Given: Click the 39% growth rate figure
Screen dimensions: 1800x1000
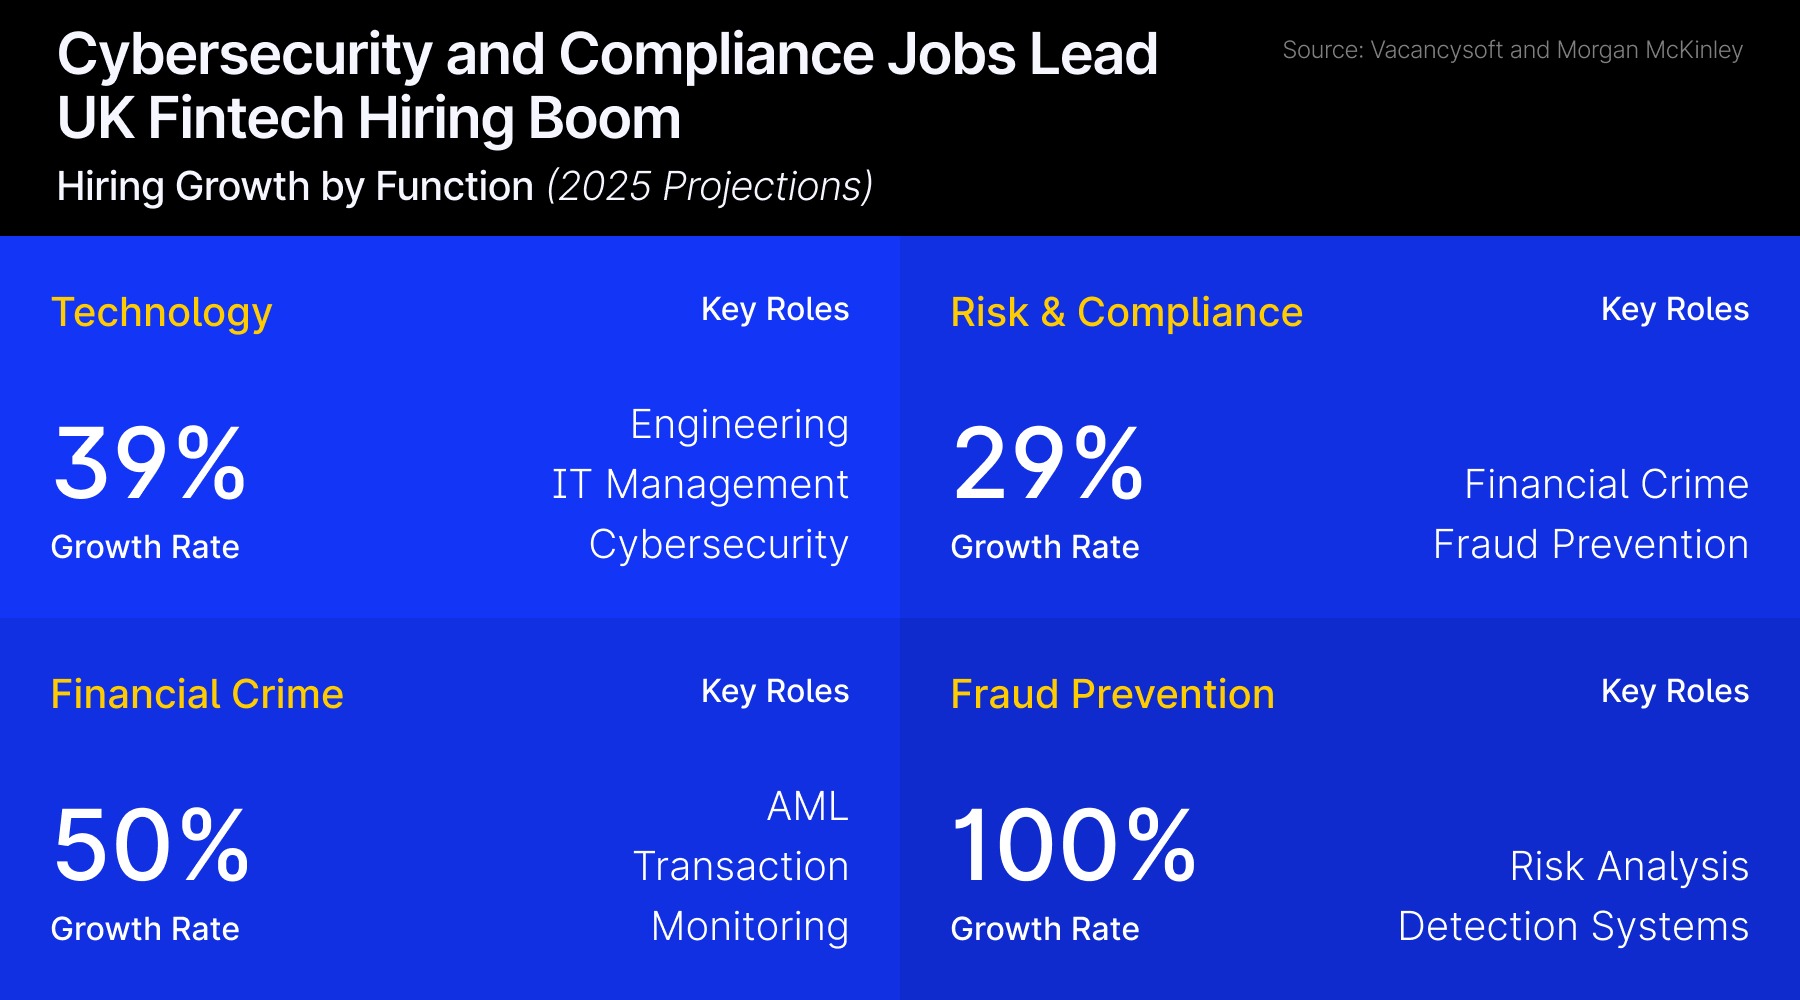Looking at the screenshot, I should click(x=150, y=463).
